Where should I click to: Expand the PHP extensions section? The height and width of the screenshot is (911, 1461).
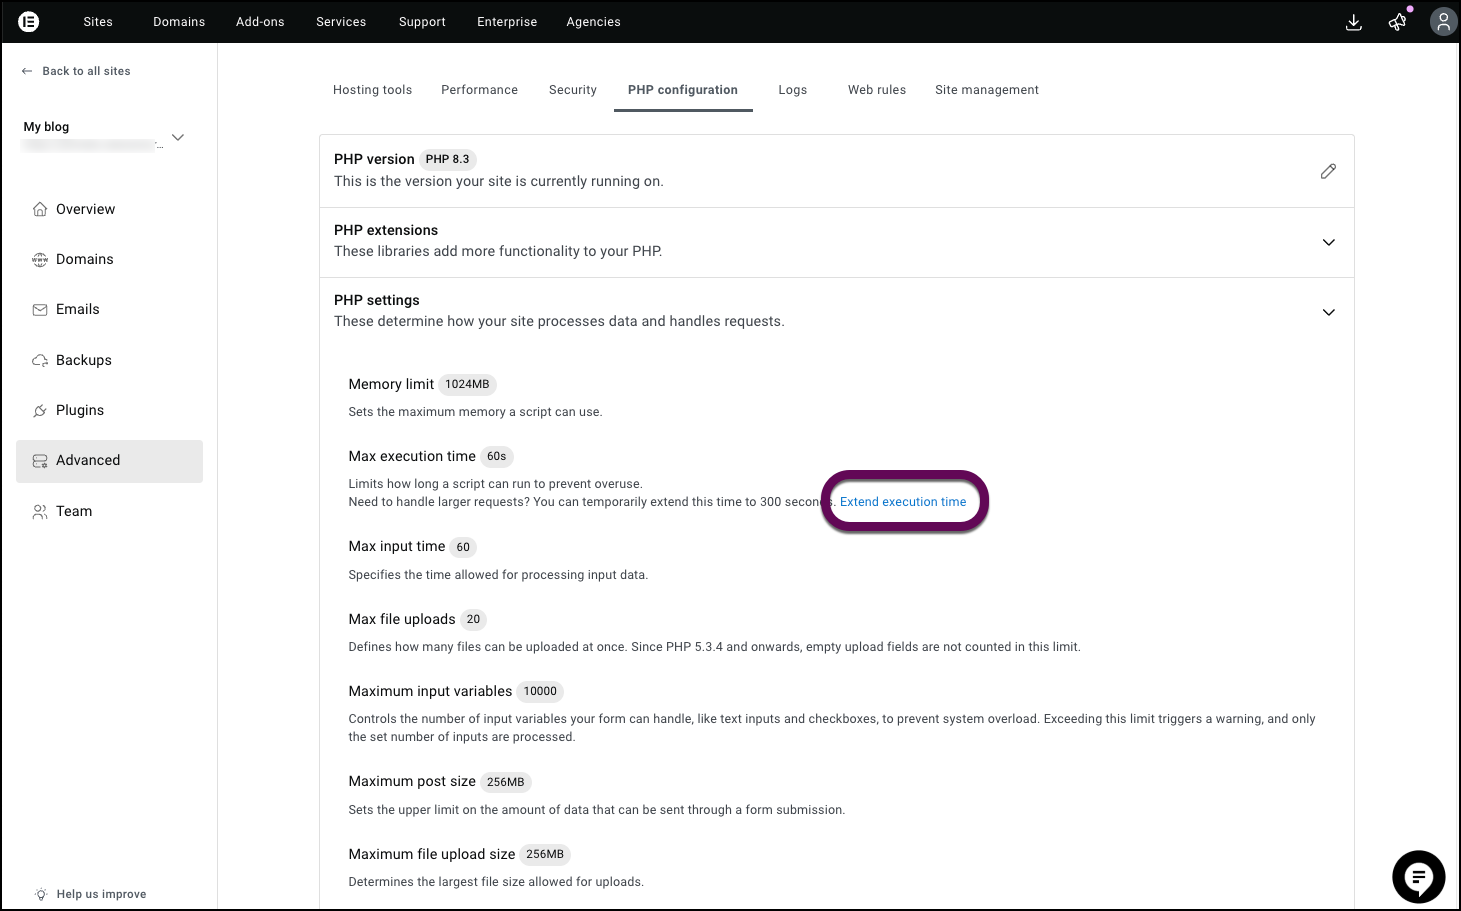click(x=1329, y=242)
